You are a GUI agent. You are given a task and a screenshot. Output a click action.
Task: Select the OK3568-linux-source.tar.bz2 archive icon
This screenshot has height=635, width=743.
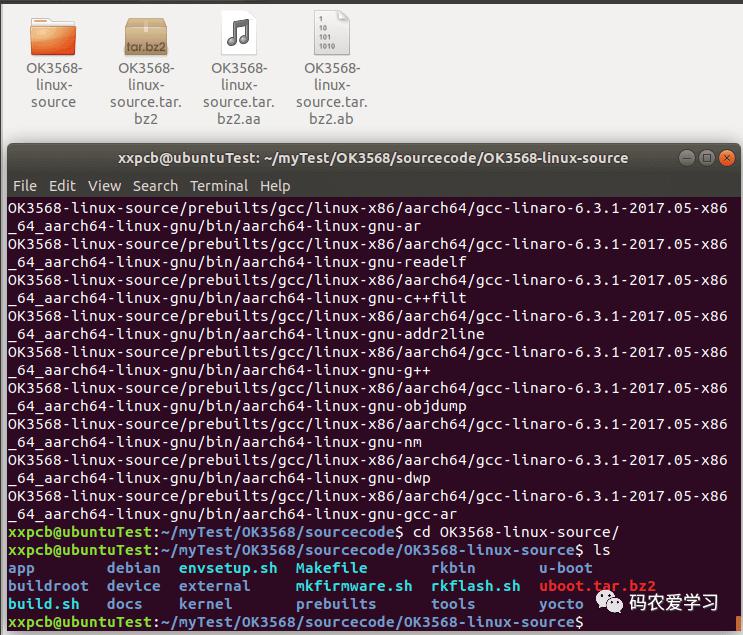(x=146, y=36)
